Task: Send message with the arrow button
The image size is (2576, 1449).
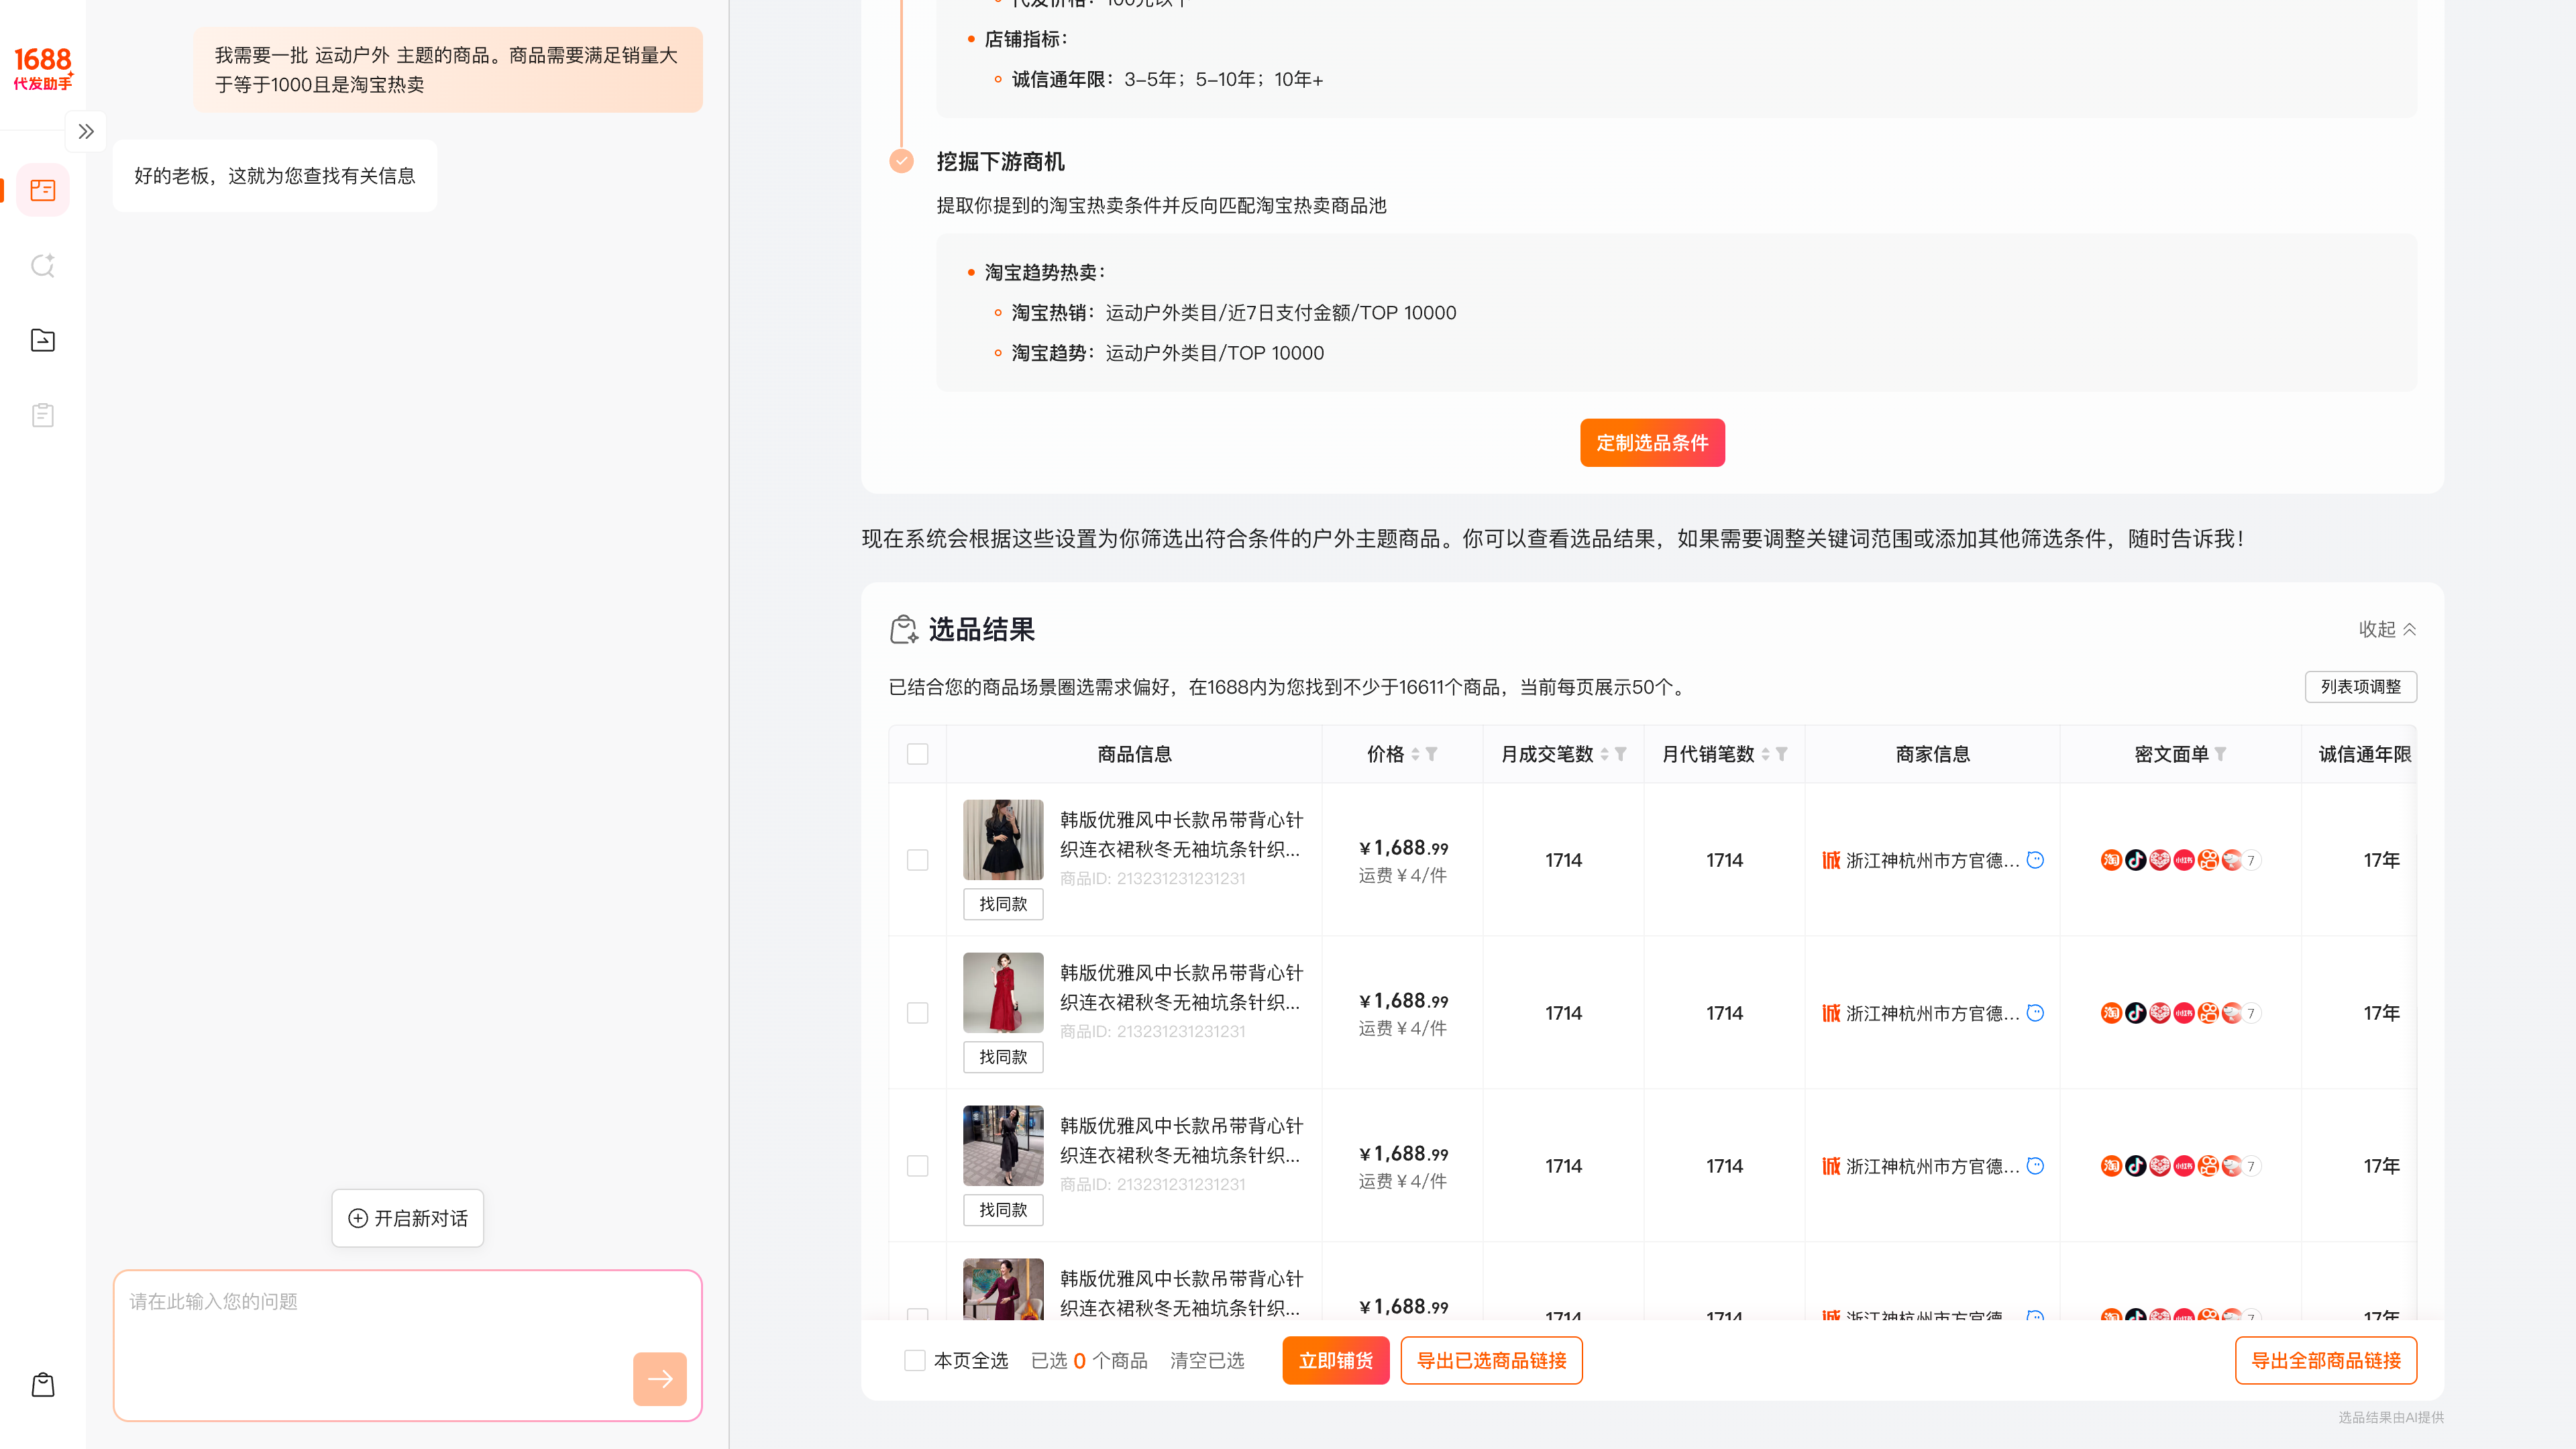Action: point(660,1379)
